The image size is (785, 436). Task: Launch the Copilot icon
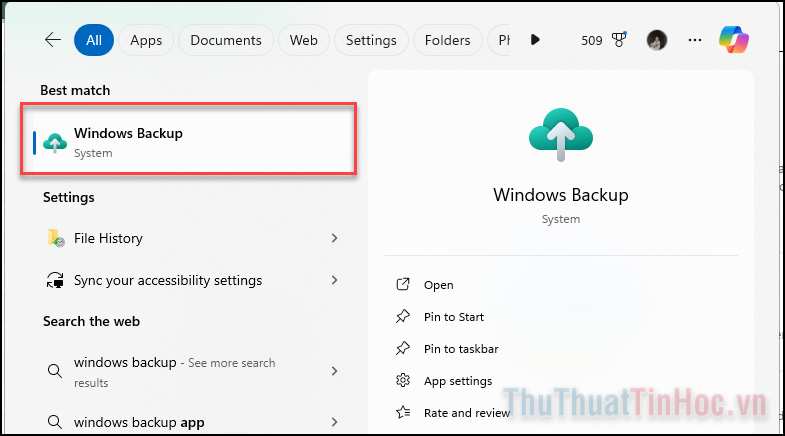734,40
